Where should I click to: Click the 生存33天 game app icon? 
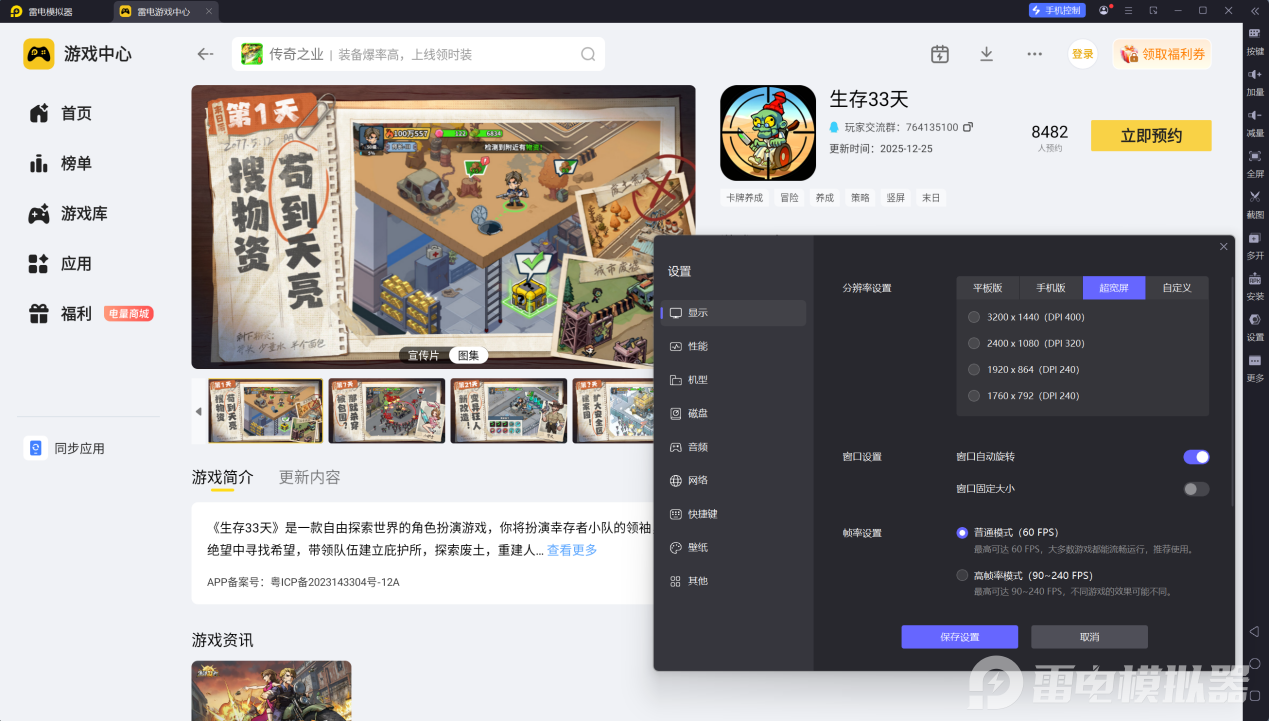768,132
